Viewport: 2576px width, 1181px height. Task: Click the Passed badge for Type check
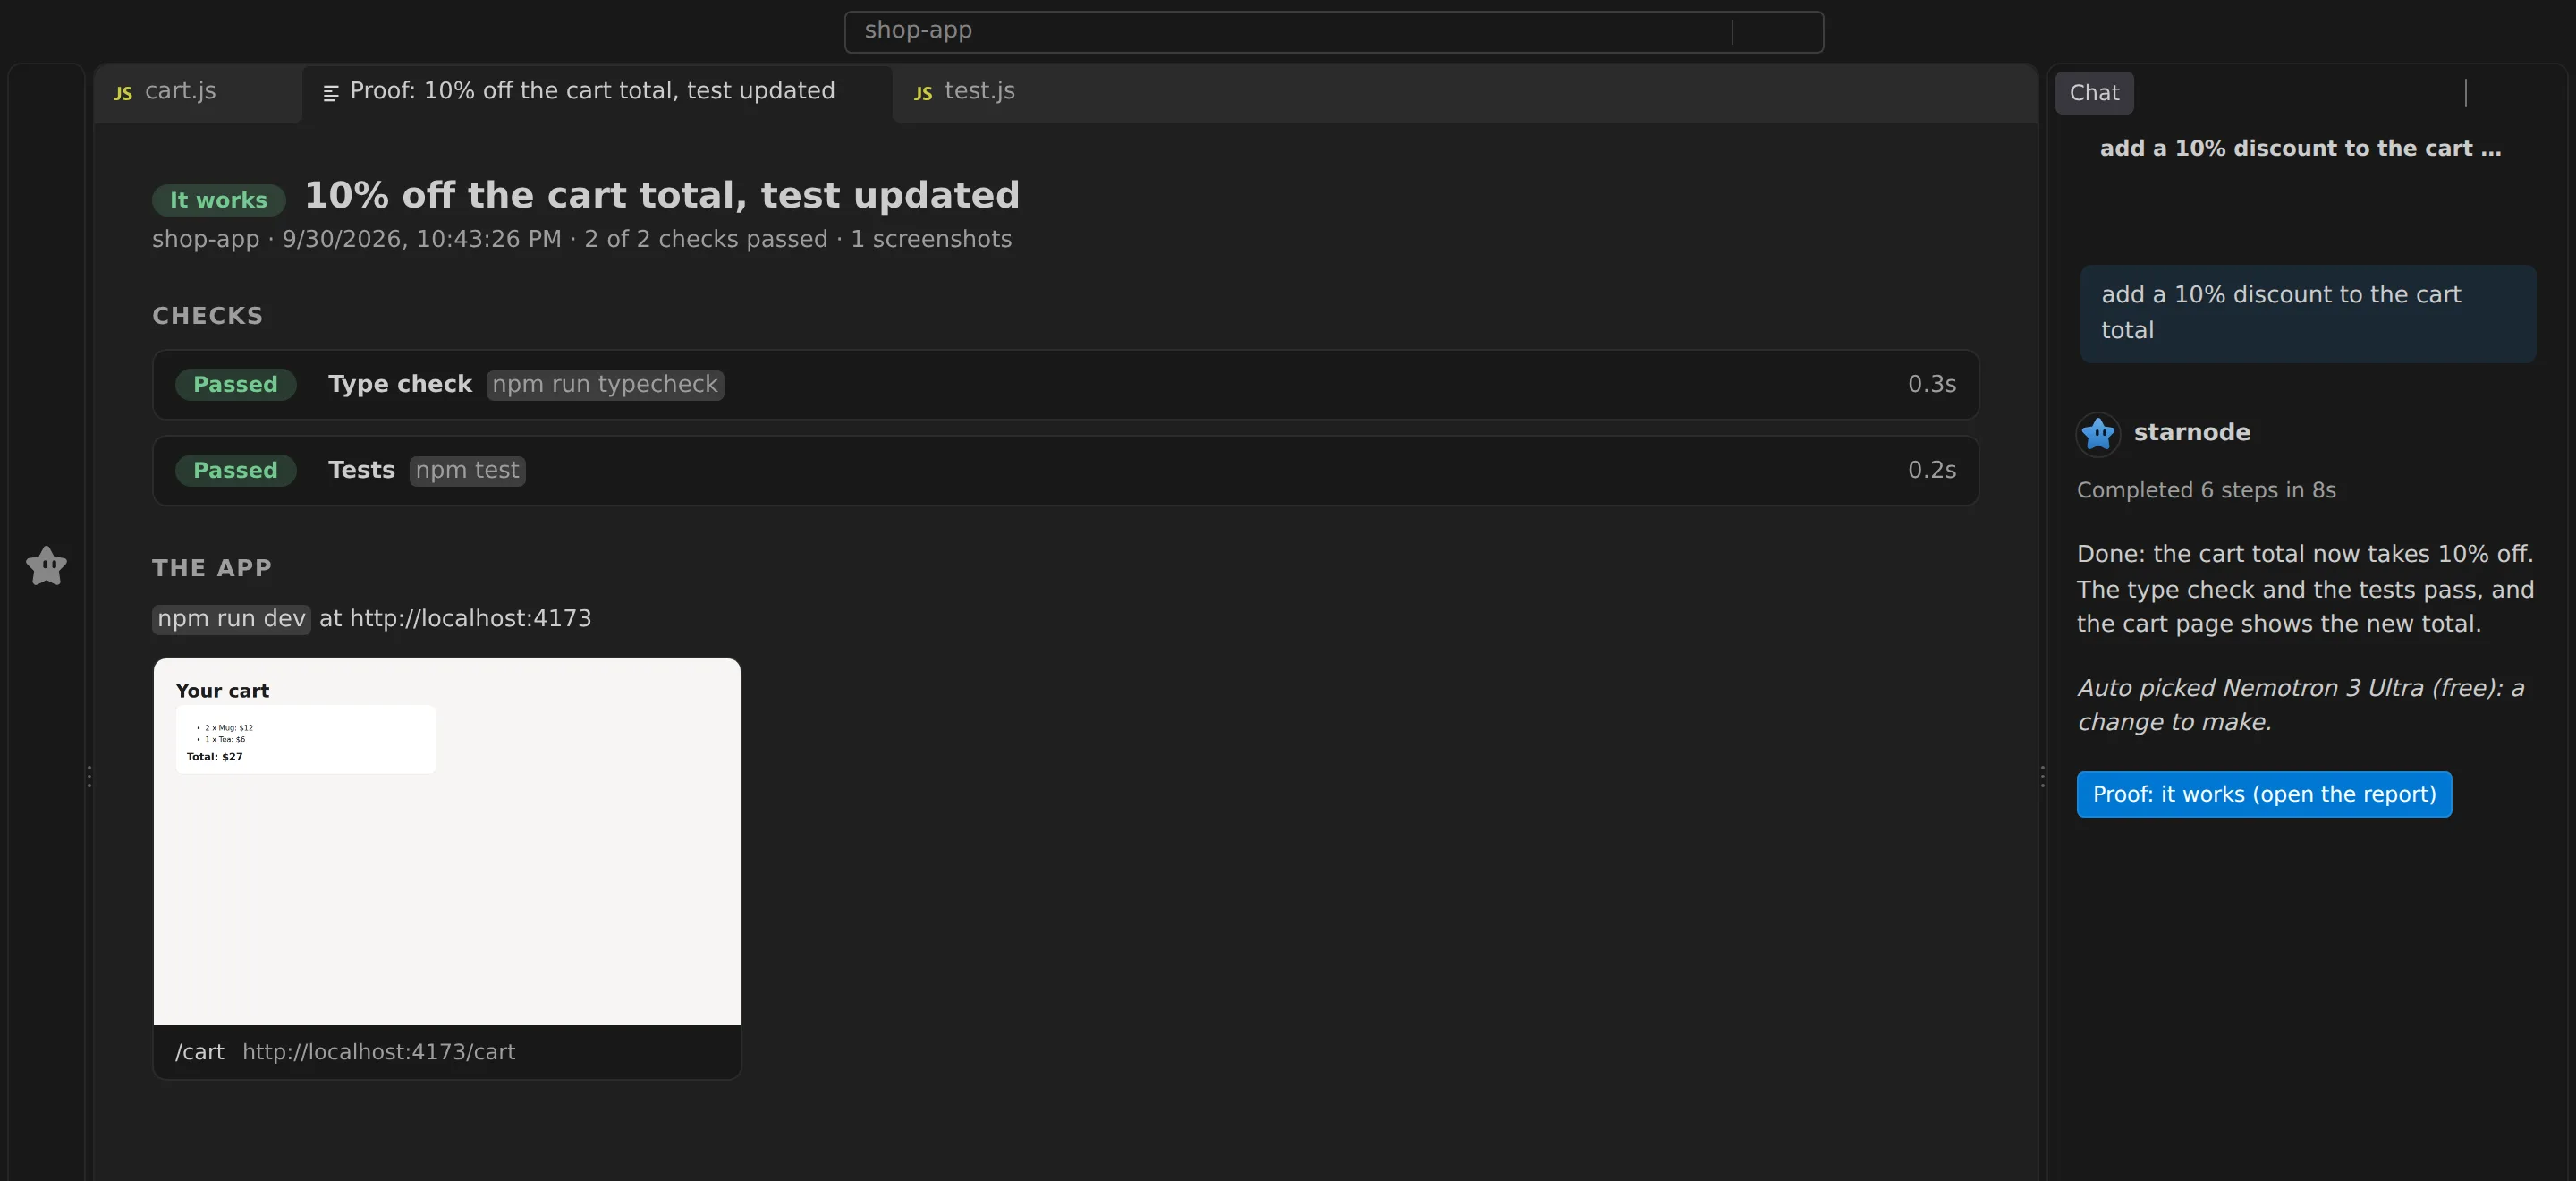coord(235,384)
